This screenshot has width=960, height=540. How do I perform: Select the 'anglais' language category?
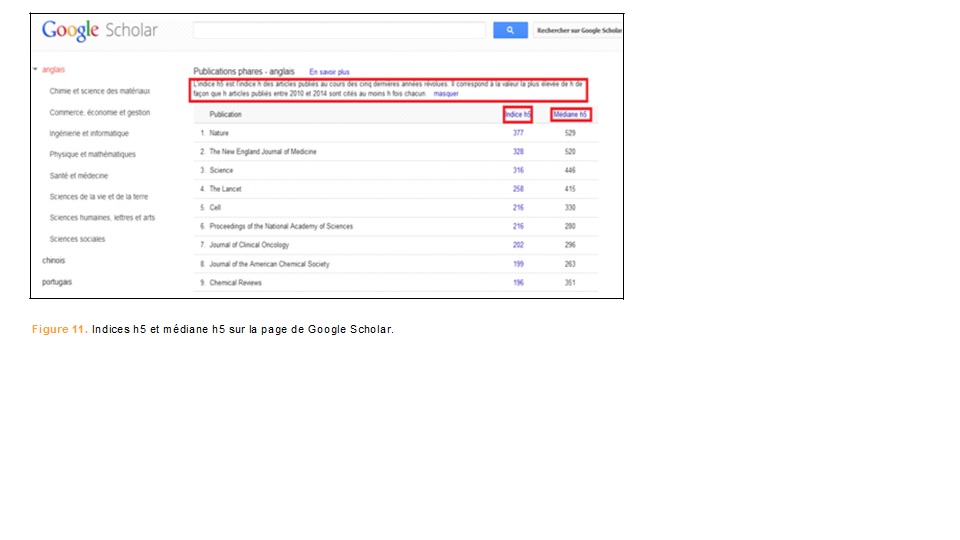(x=53, y=70)
